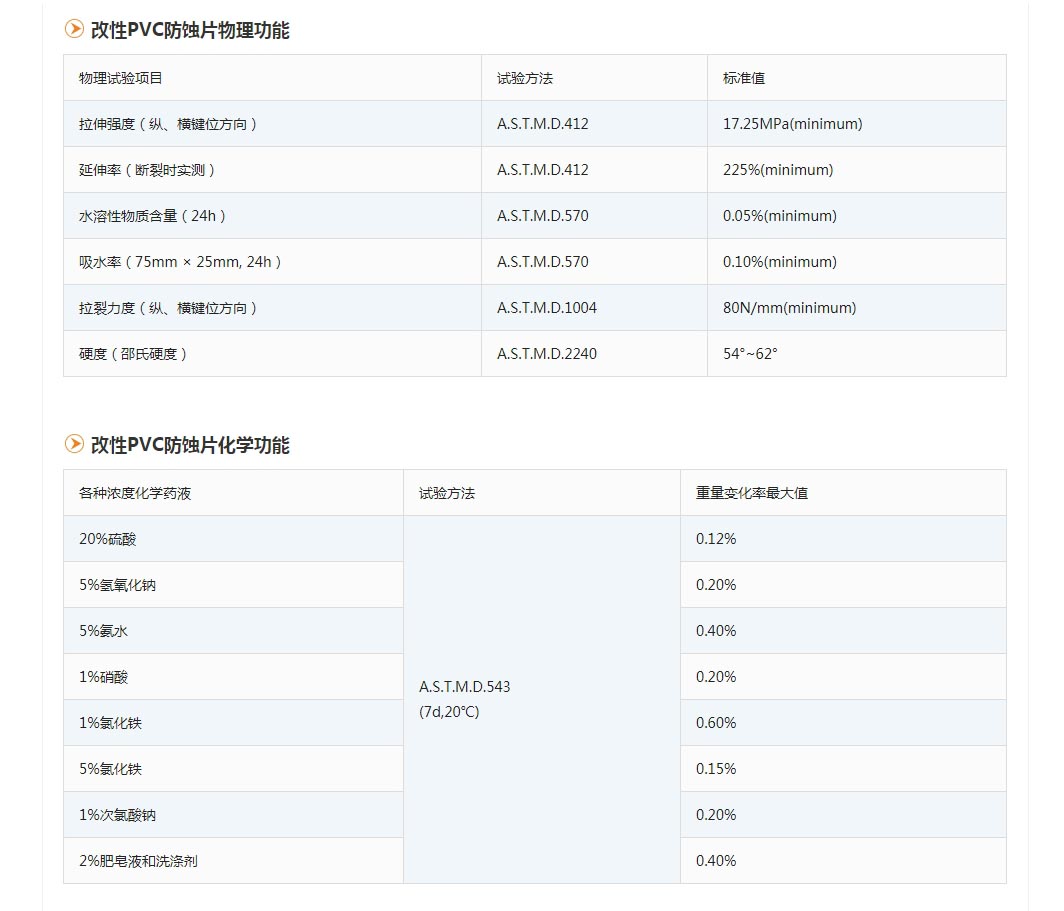Select the 17.25MPa(minimum) value cell
This screenshot has height=911, width=1064.
point(792,124)
